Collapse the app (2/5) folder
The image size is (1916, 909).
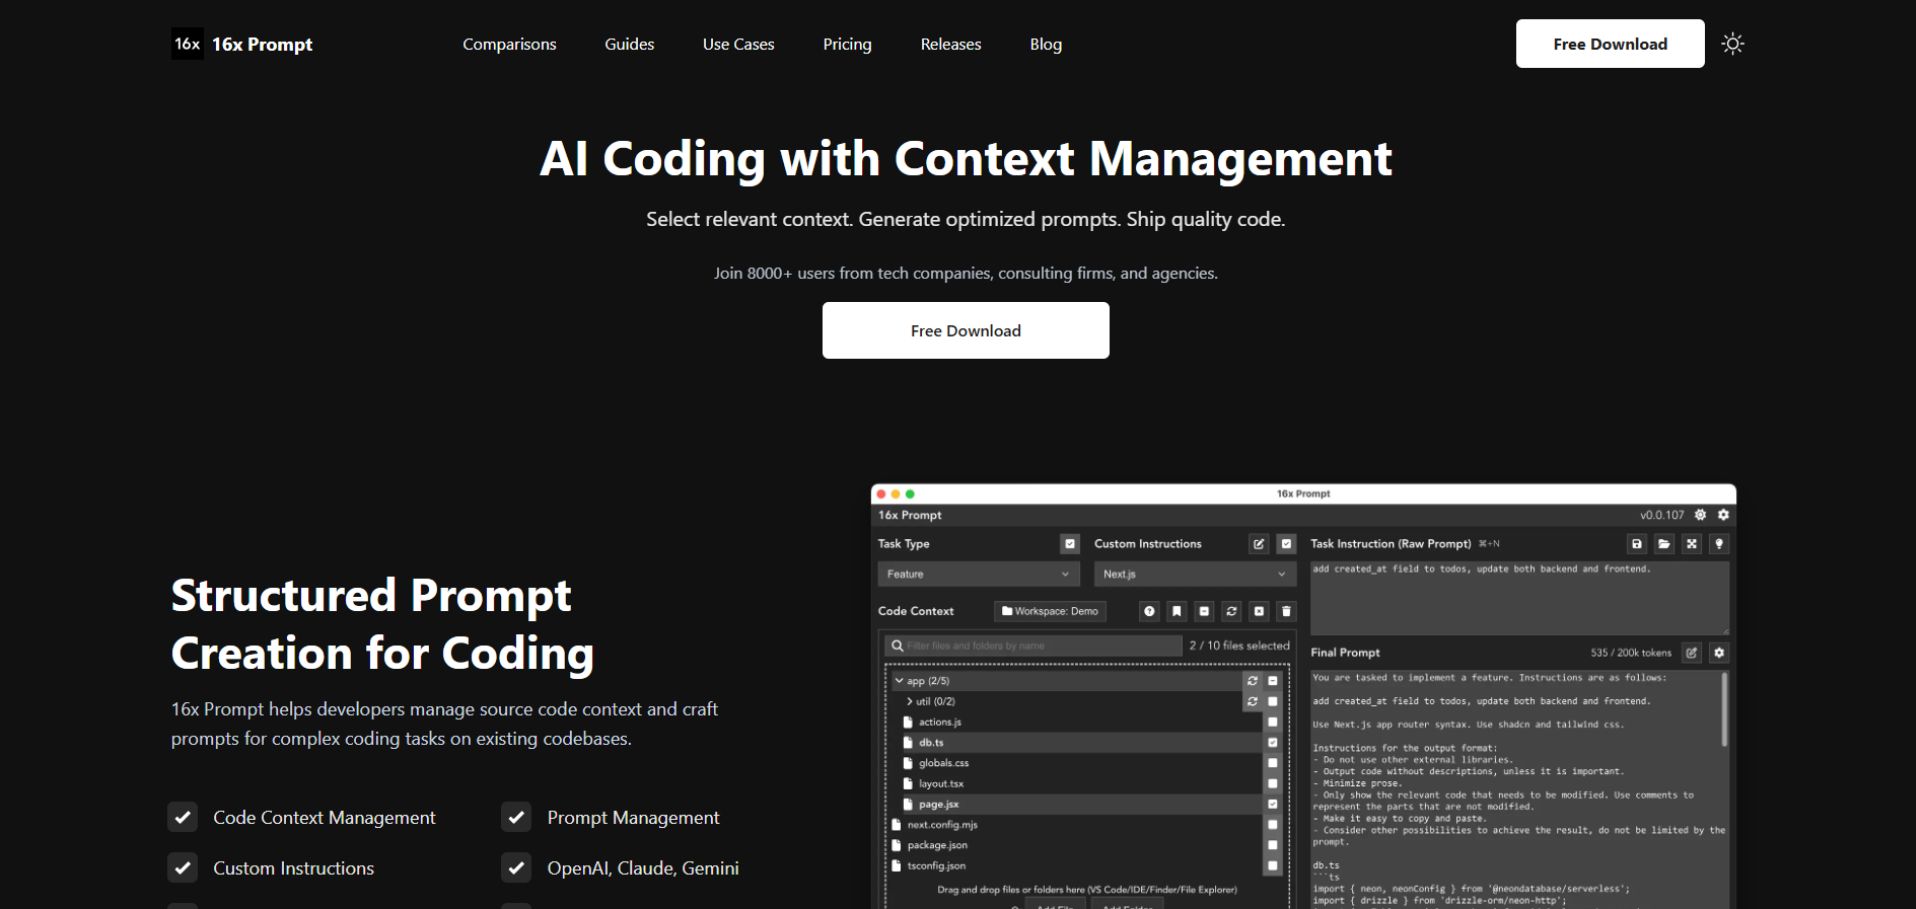tap(899, 681)
